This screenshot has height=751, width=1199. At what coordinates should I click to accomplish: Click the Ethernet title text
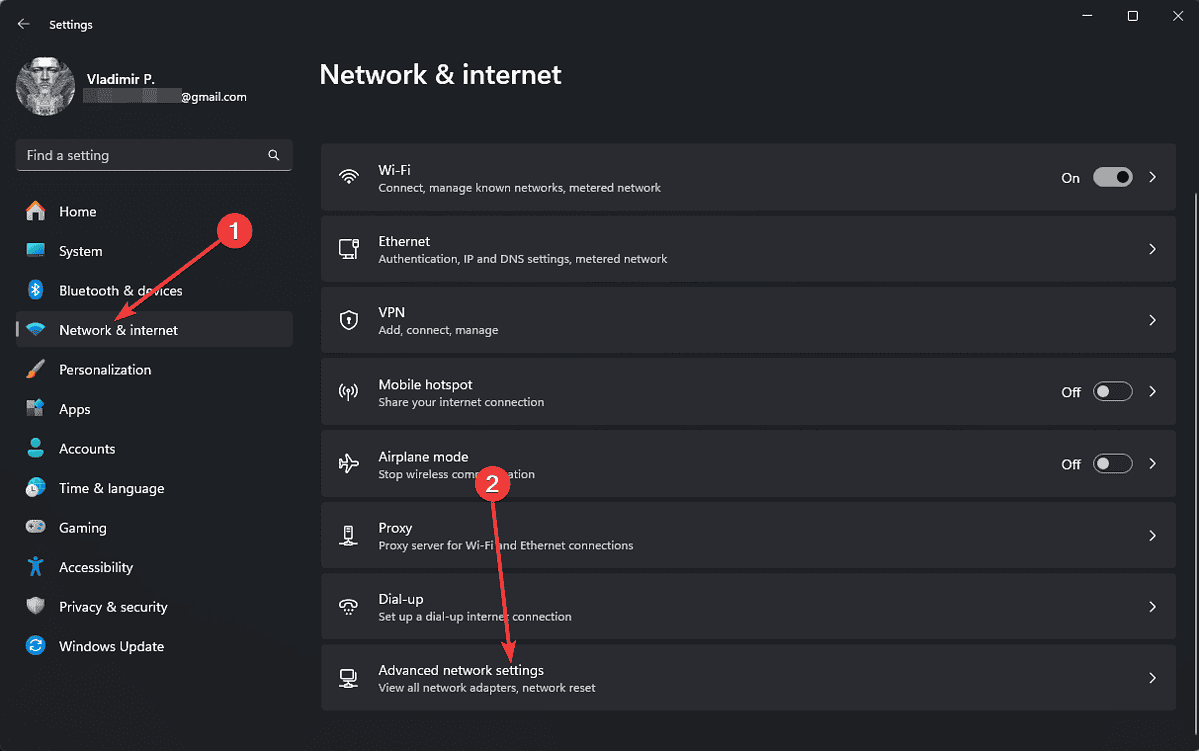pyautogui.click(x=404, y=241)
